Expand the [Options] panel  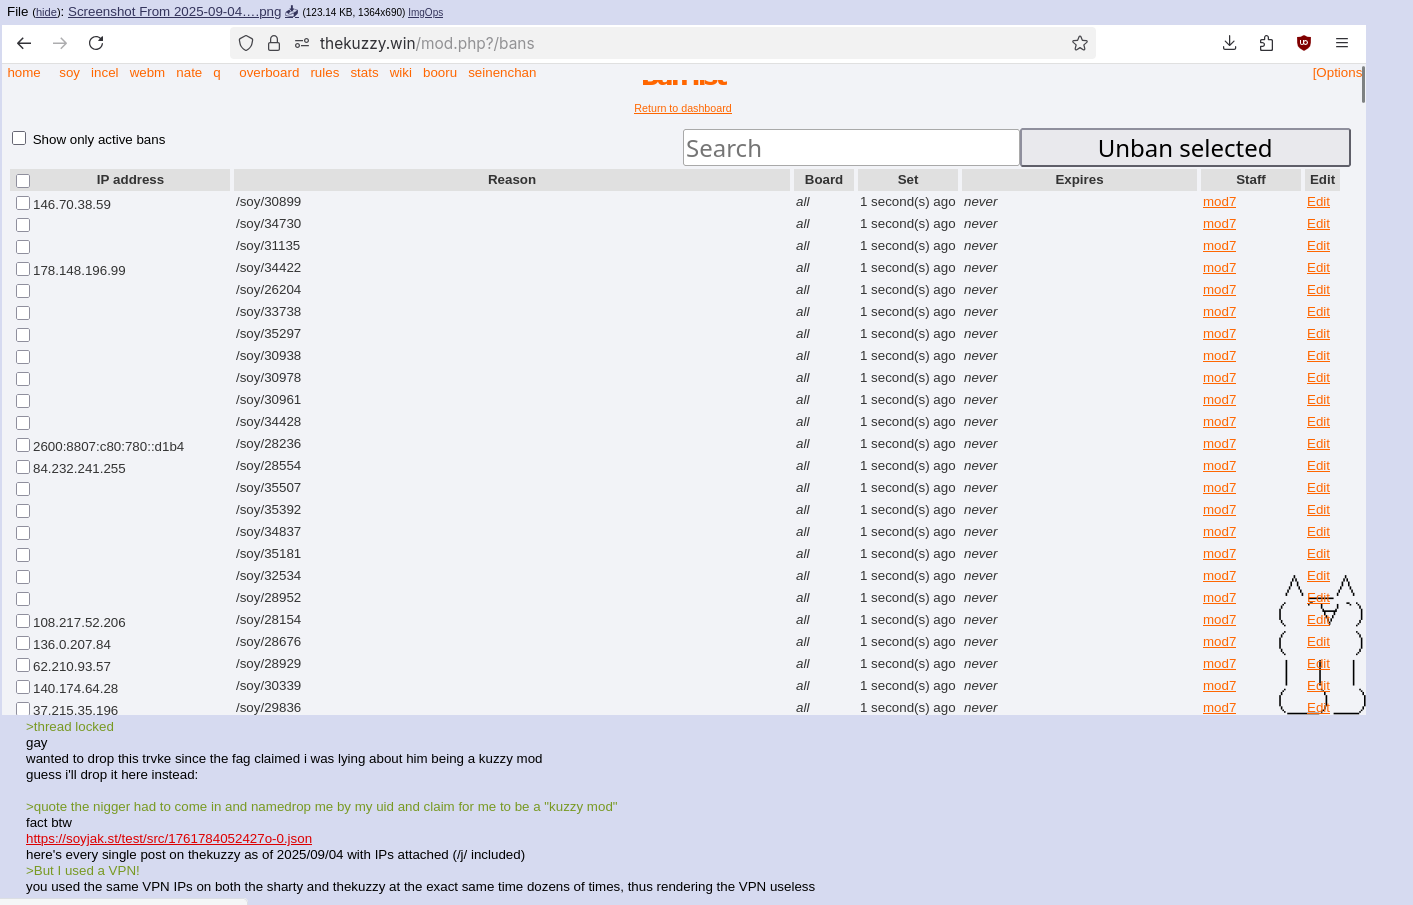(x=1337, y=73)
